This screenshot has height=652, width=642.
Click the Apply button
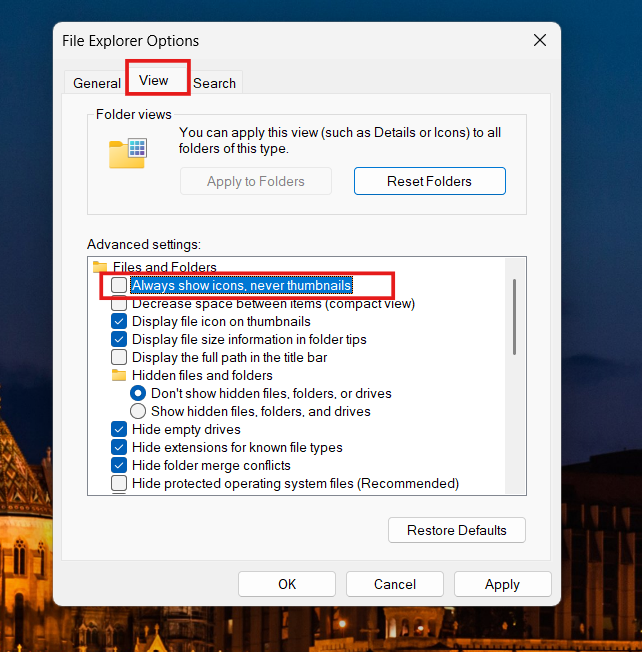[x=502, y=584]
